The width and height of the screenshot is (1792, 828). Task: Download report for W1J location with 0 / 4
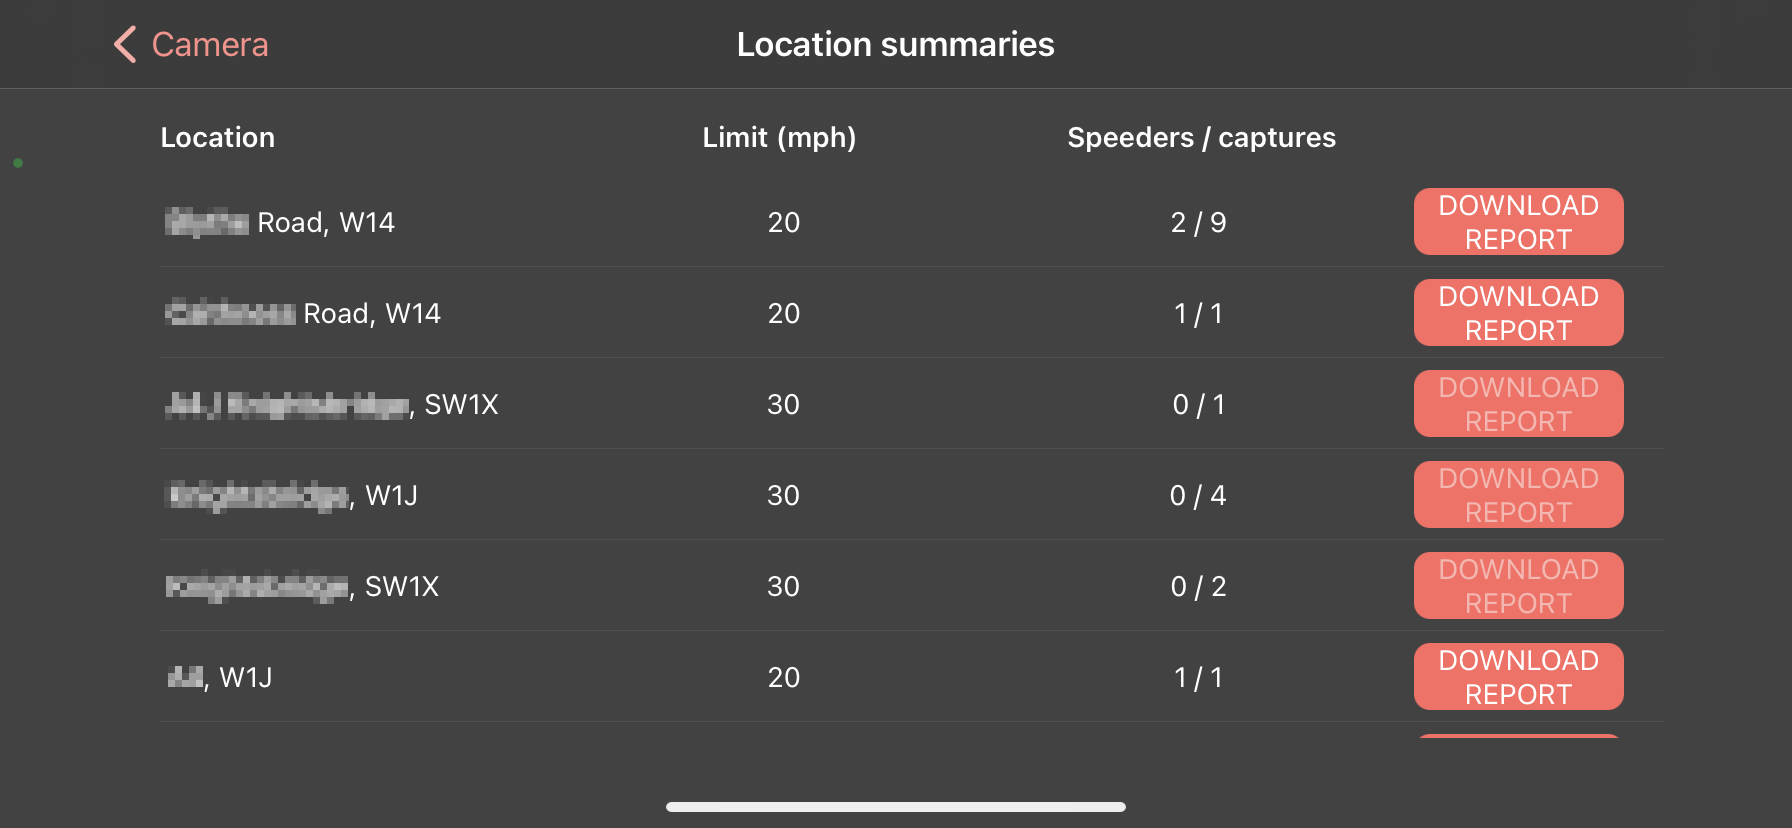tap(1517, 495)
